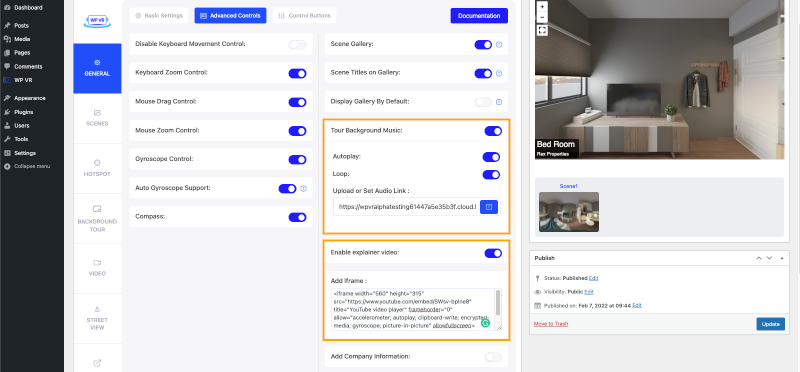Screen dimensions: 800x372
Task: Click the Grammarly icon in iframe textarea
Action: click(x=485, y=323)
